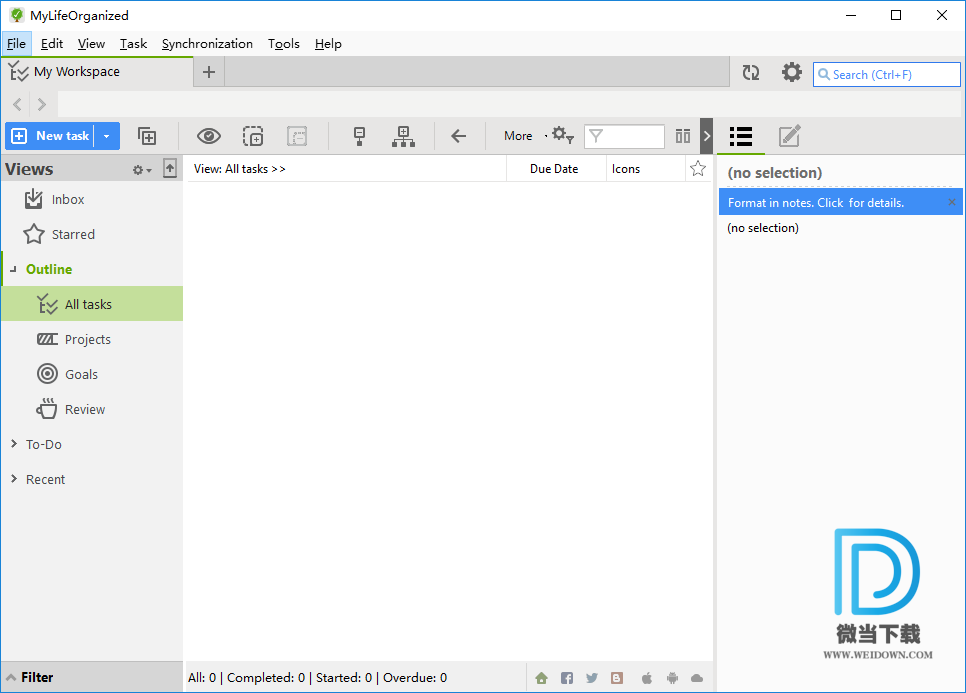This screenshot has height=693, width=966.
Task: Select the Goals view
Action: (x=92, y=375)
